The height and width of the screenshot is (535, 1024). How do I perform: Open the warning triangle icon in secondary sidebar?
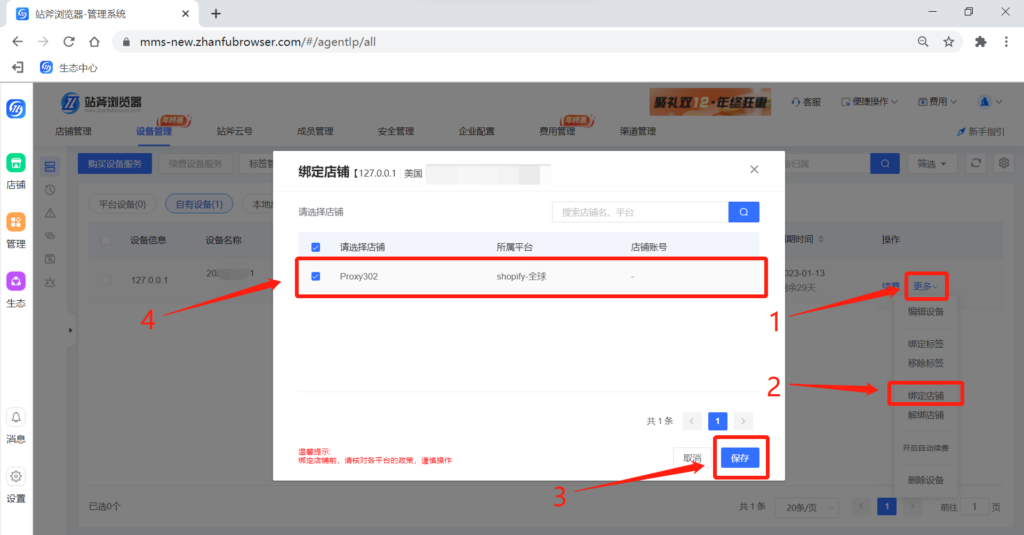click(50, 213)
